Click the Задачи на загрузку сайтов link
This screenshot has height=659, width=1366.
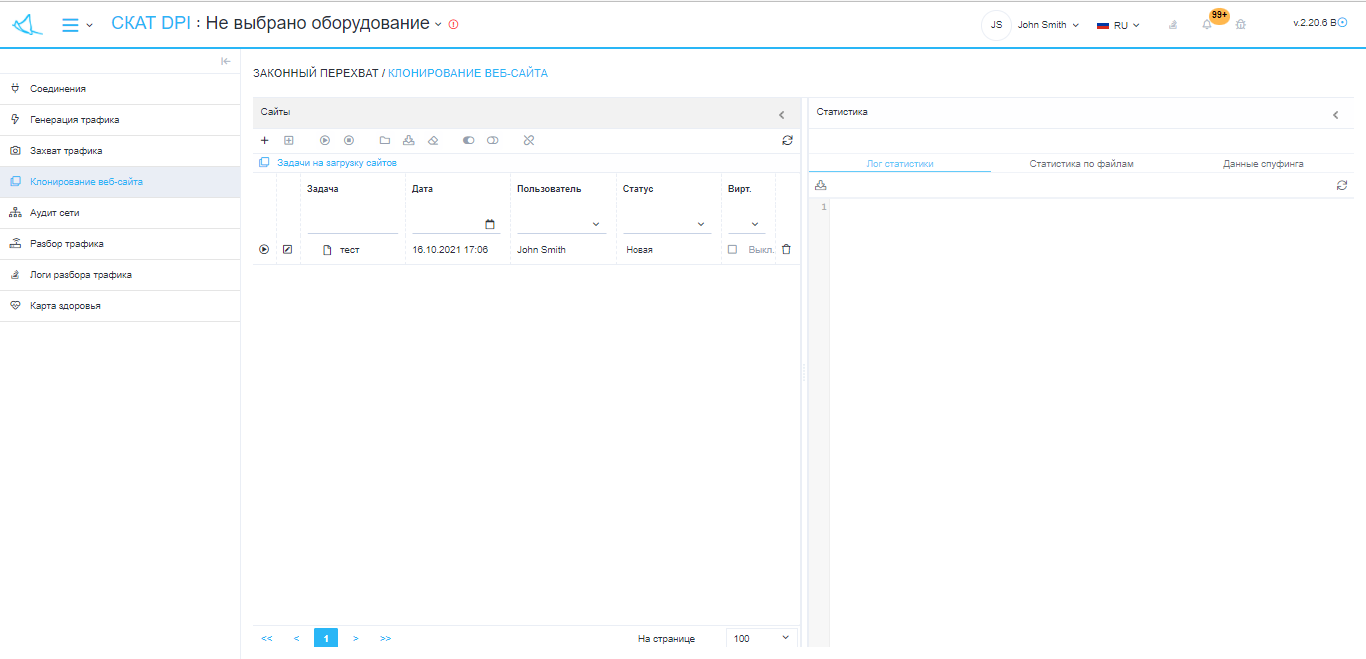[x=336, y=162]
